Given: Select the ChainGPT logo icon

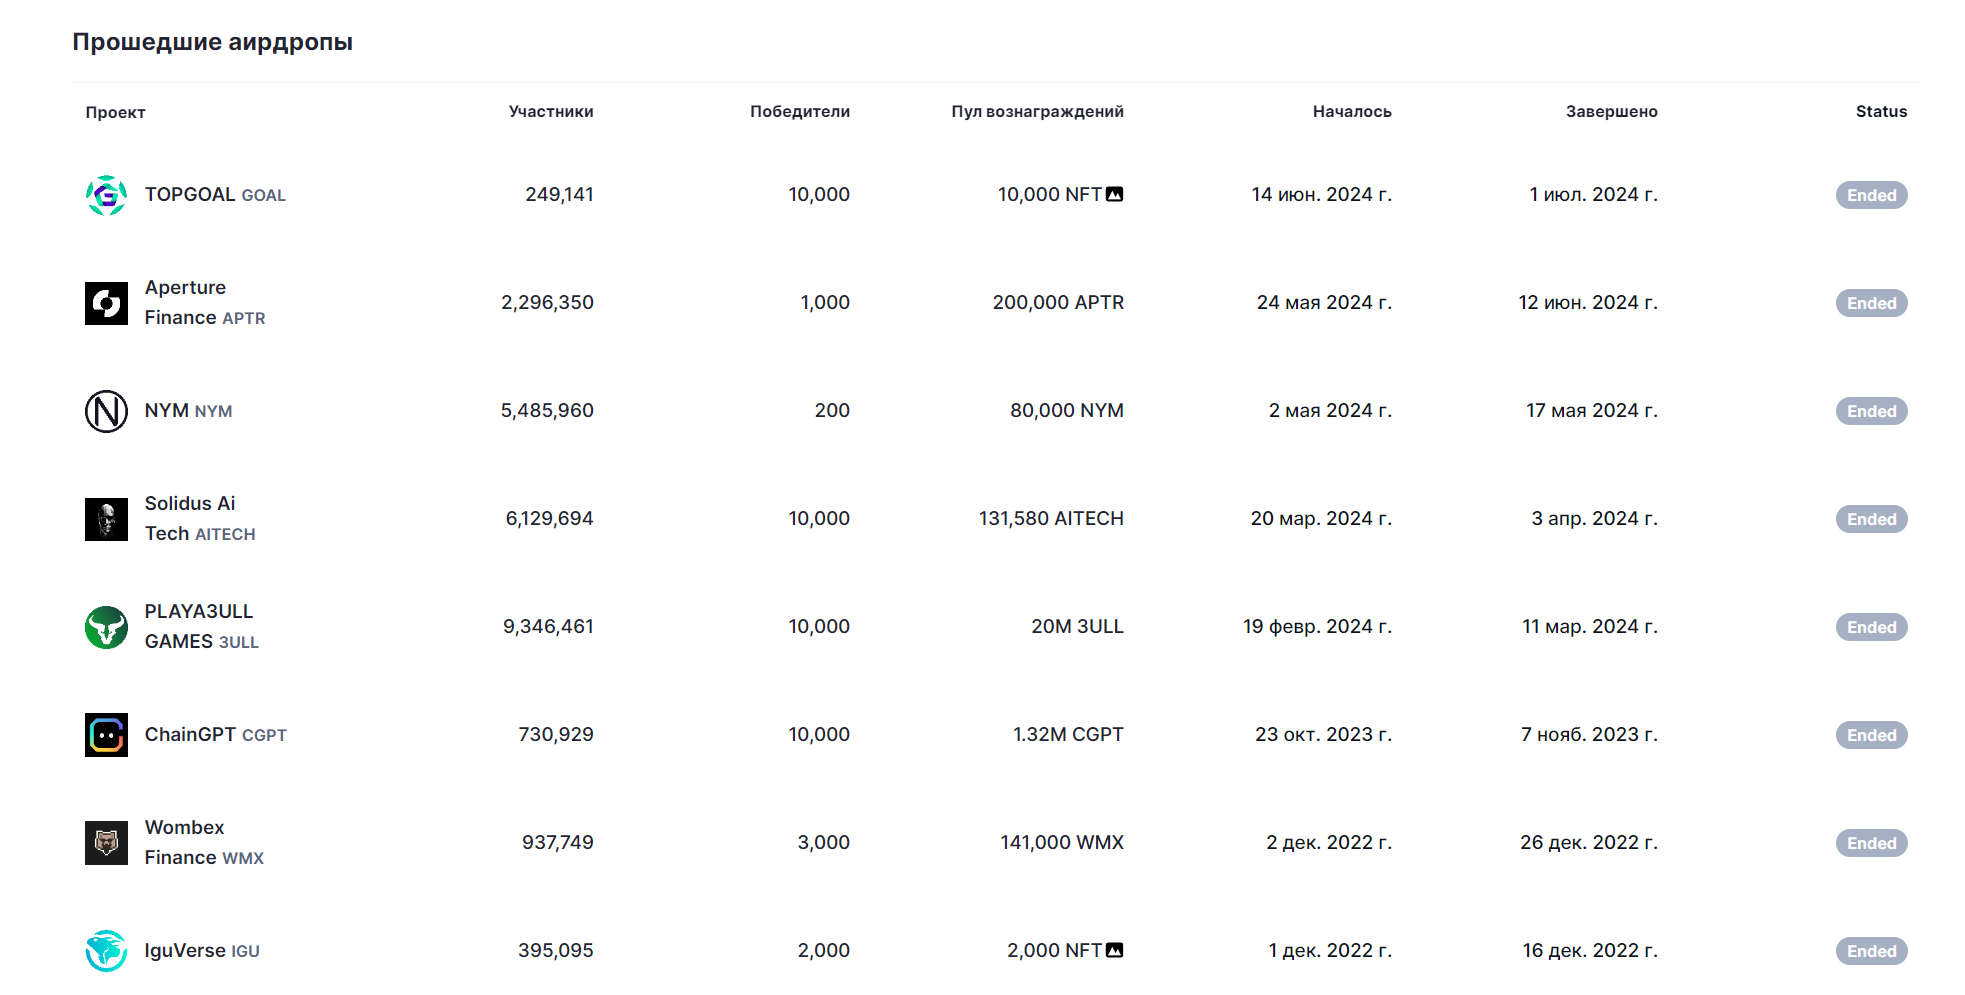Looking at the screenshot, I should (107, 734).
